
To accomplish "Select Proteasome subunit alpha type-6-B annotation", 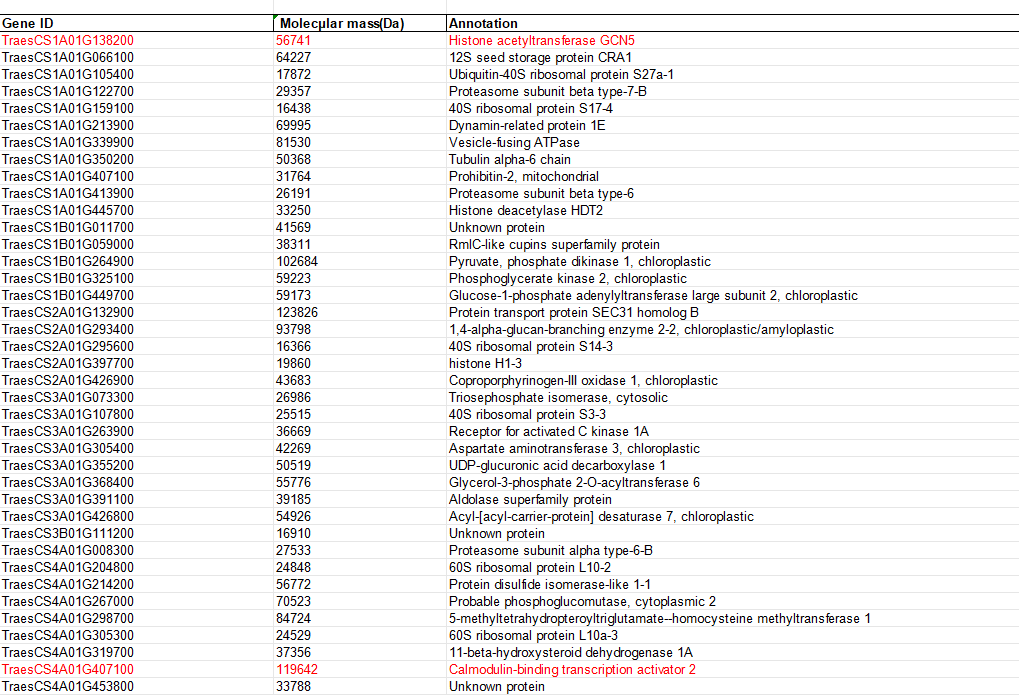I will click(x=551, y=550).
